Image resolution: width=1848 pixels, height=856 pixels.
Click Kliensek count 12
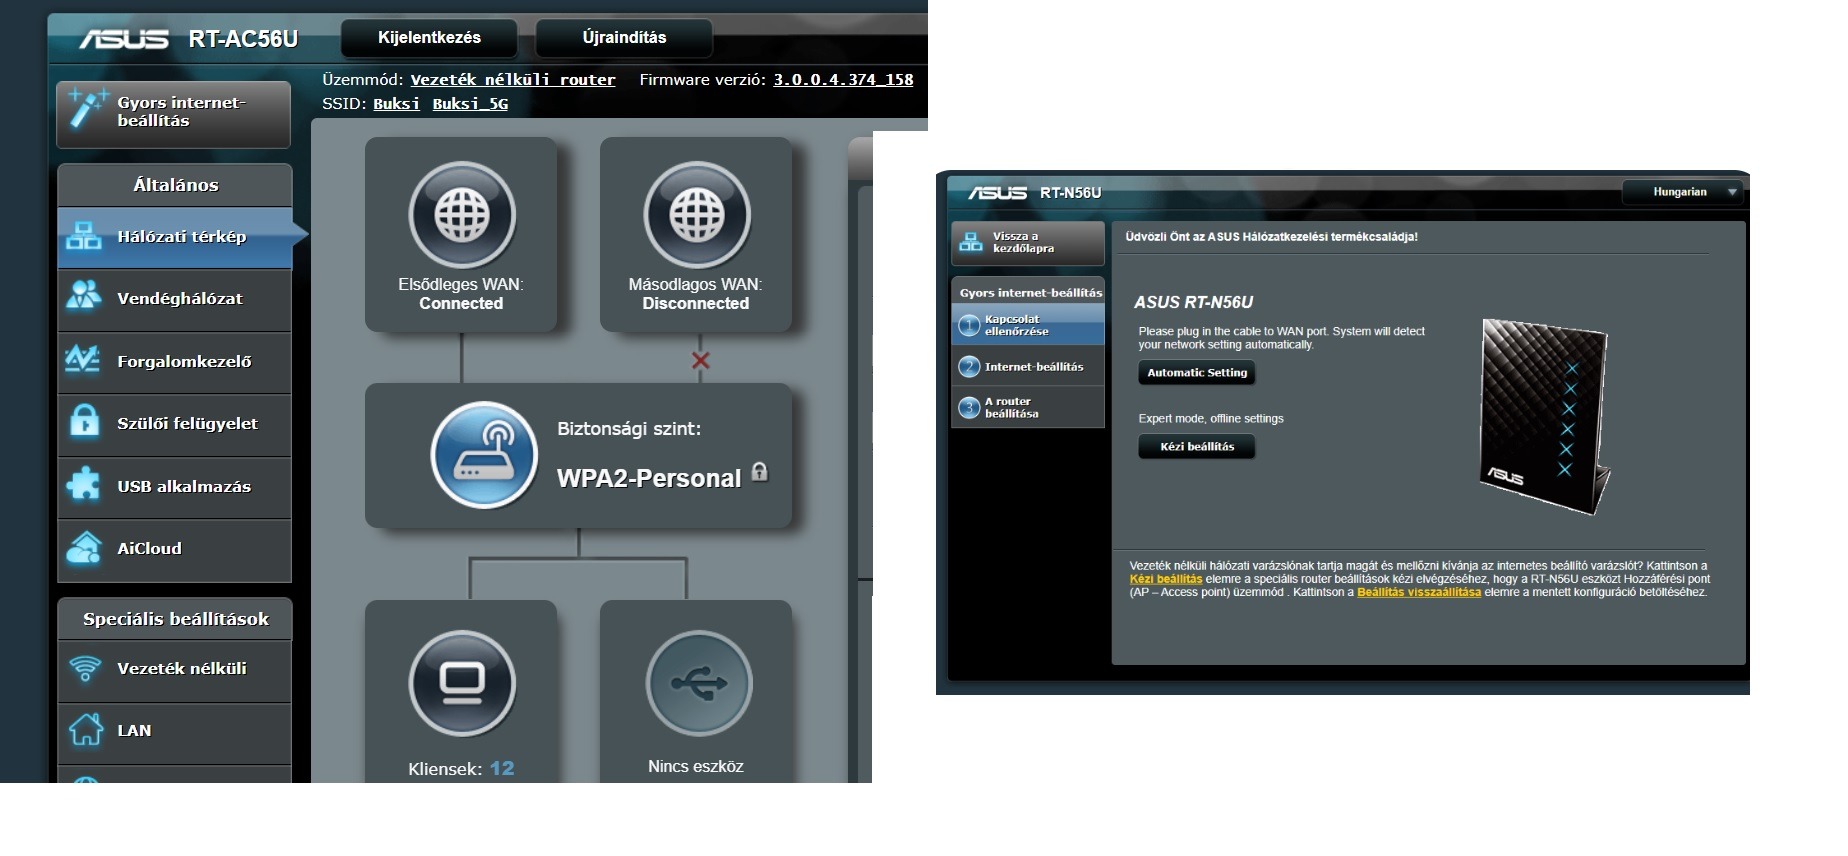click(x=502, y=768)
